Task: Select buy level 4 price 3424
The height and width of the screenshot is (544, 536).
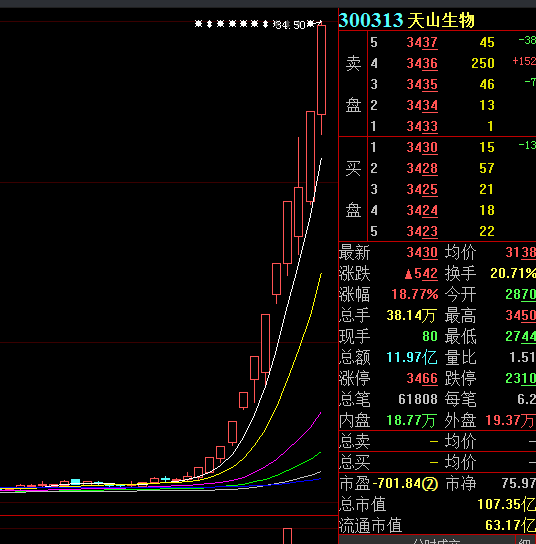Action: pos(422,210)
